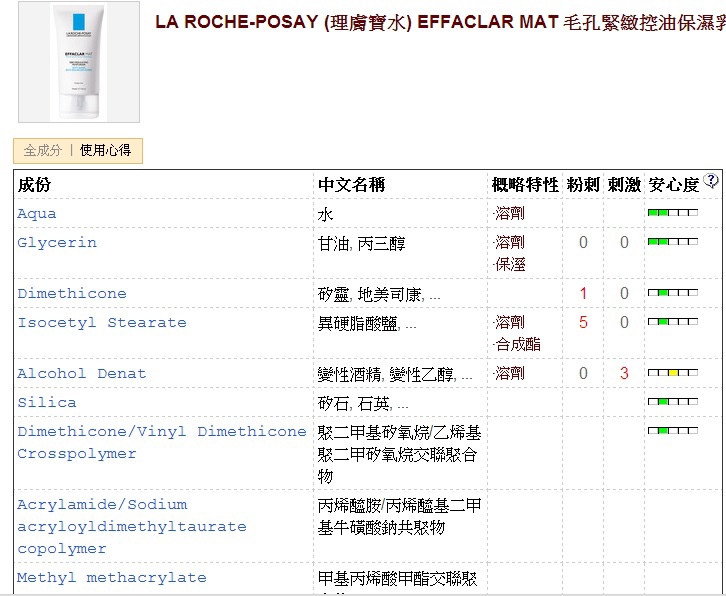This screenshot has height=596, width=726.
Task: Click the Crosspolymer row safety rating bar
Action: [673, 431]
